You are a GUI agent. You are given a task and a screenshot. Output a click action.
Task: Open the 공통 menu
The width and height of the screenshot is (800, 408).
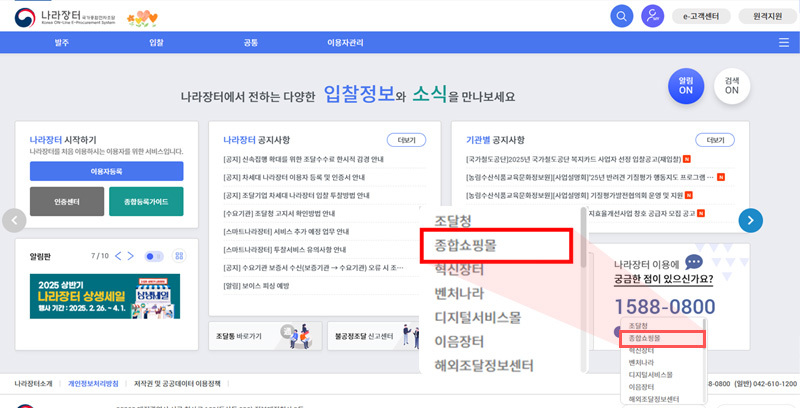[x=251, y=43]
